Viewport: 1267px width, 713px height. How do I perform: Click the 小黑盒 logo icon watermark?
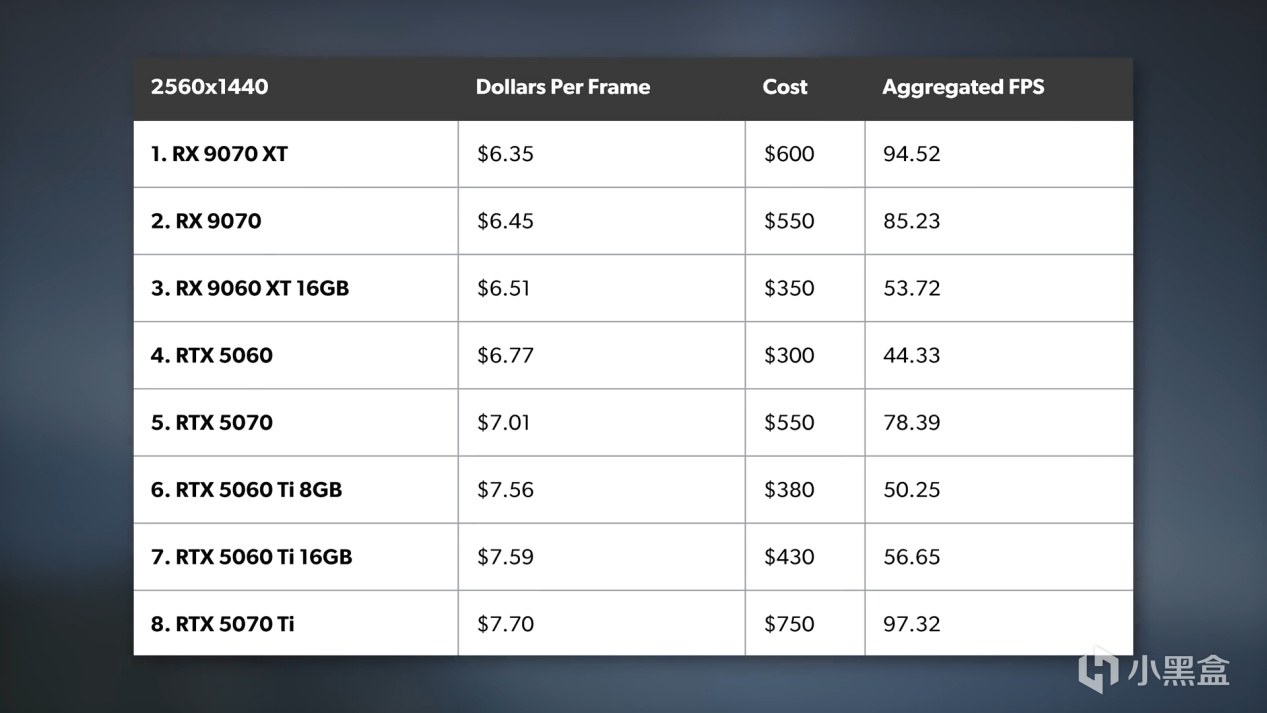(1098, 670)
